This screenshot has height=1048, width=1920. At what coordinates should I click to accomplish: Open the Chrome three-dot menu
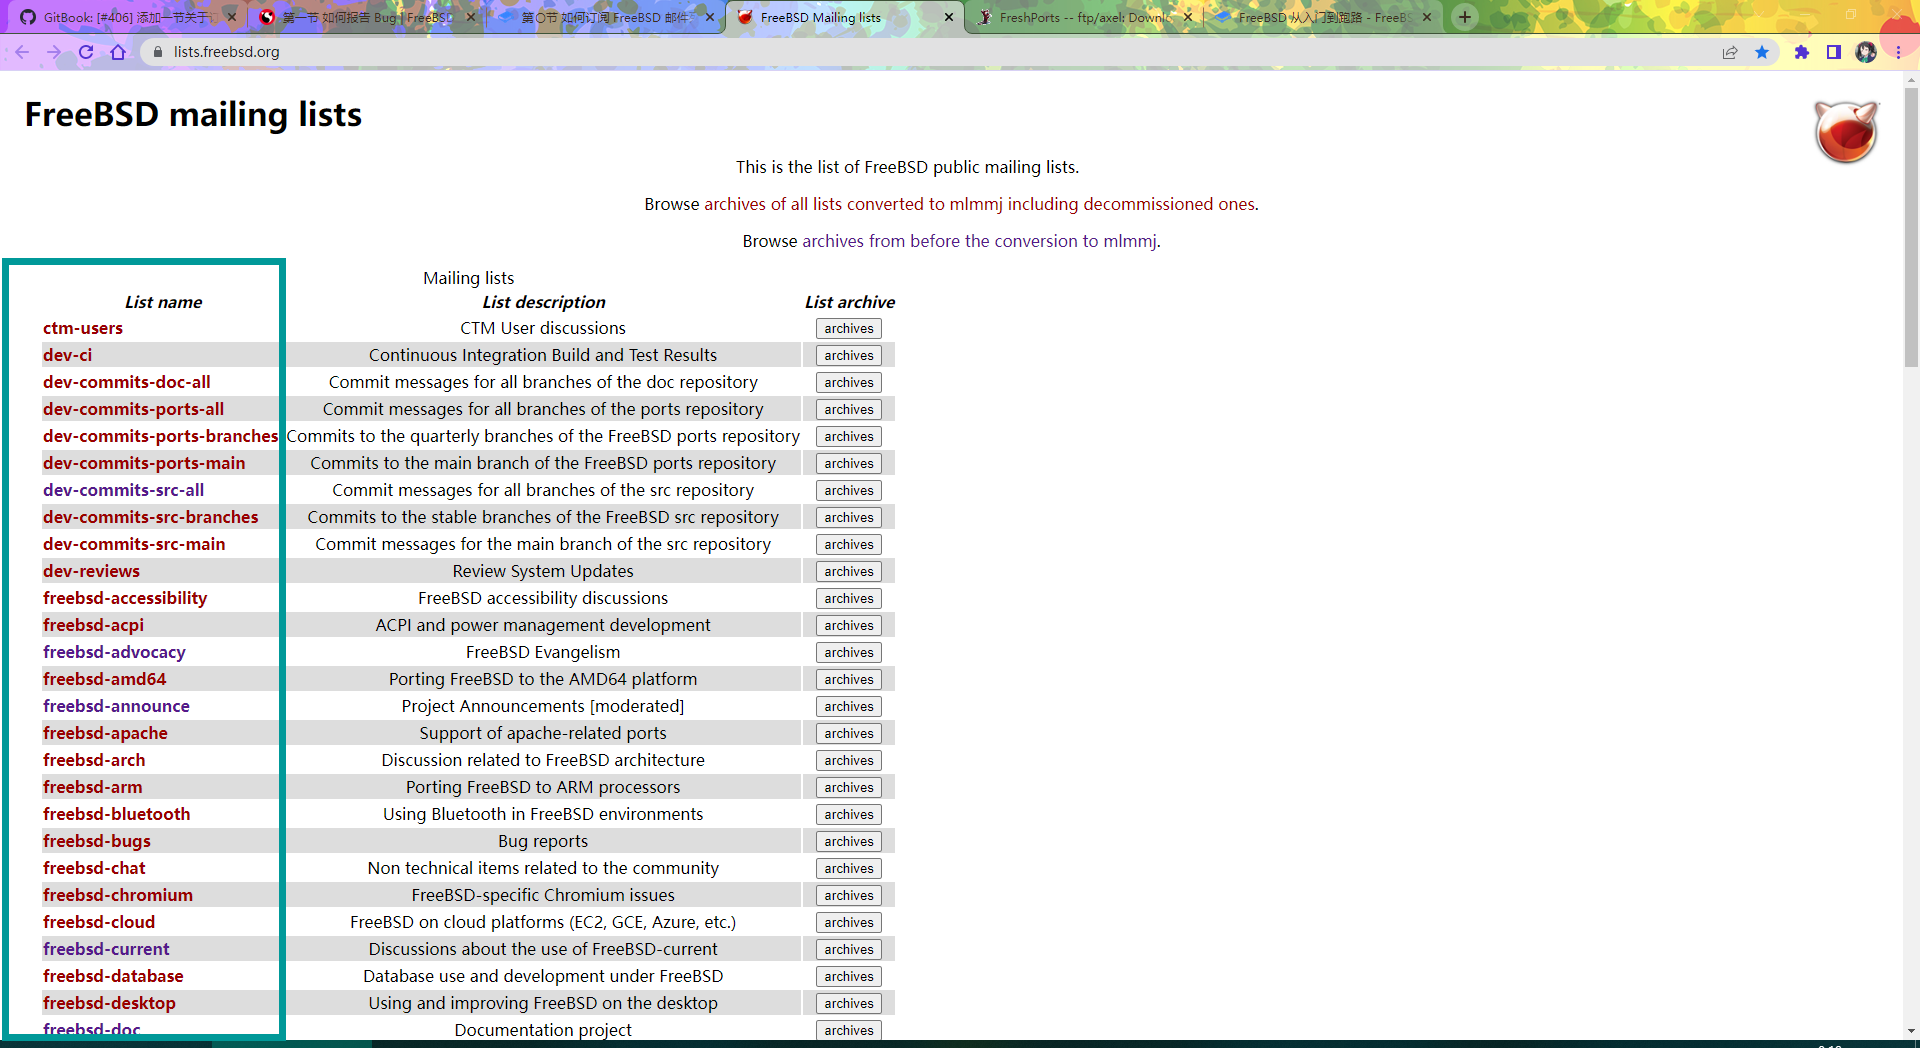[x=1898, y=52]
